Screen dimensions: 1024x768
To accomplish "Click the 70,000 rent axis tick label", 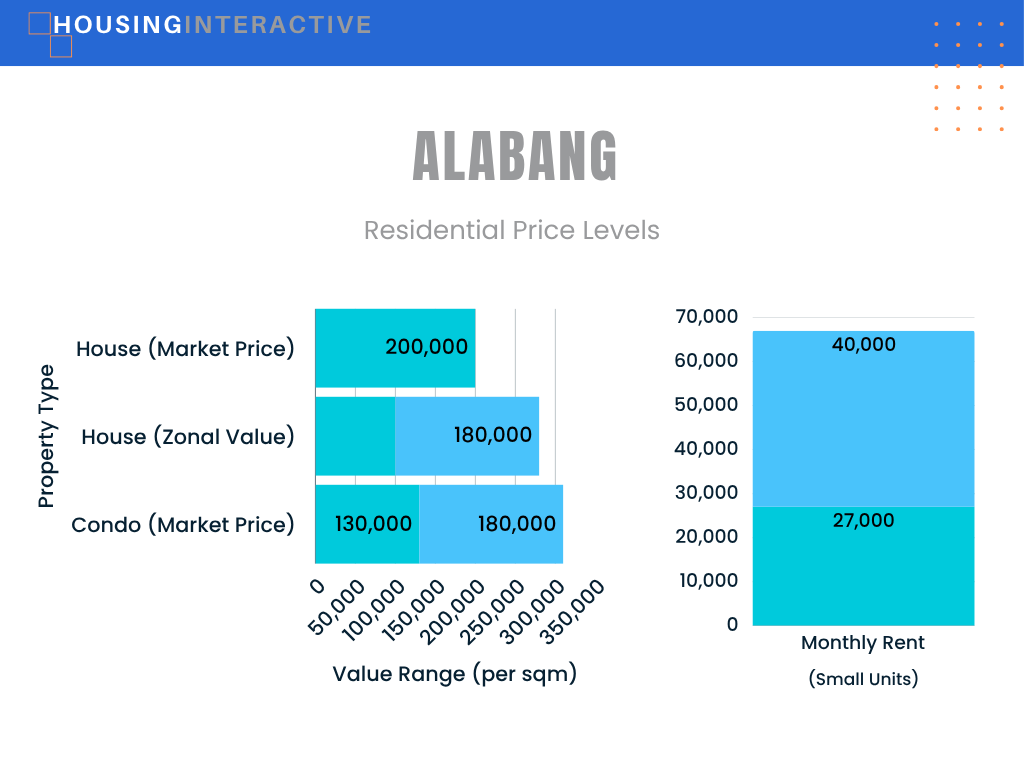I will click(707, 316).
